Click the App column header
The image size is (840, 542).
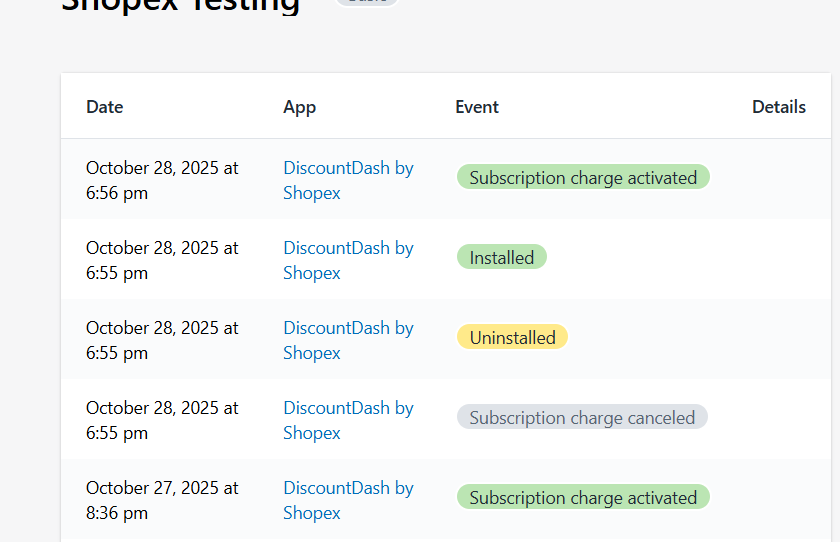pos(299,107)
